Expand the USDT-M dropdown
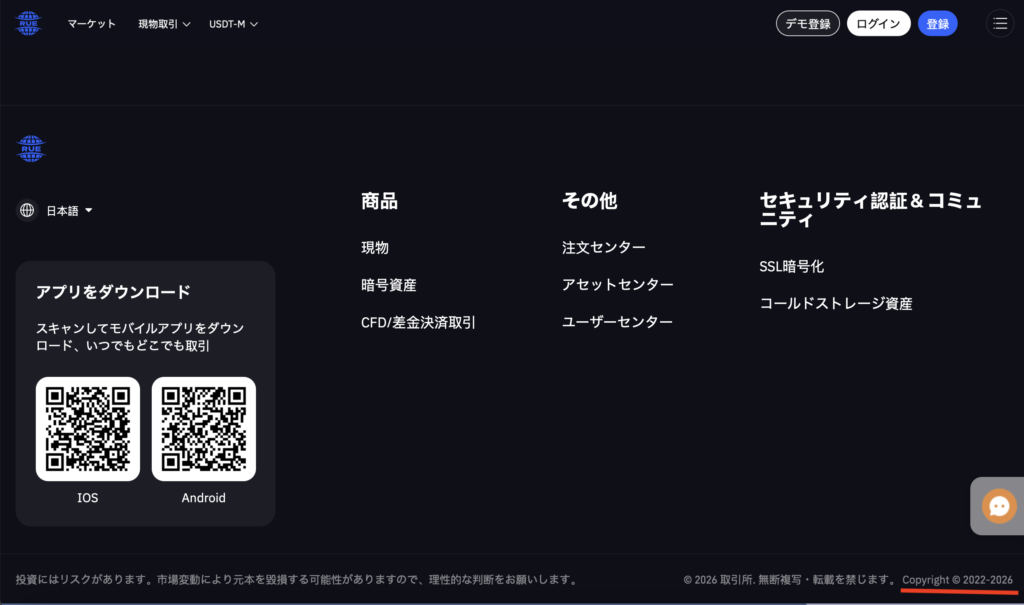Screen dimensions: 1024x605 pos(233,24)
